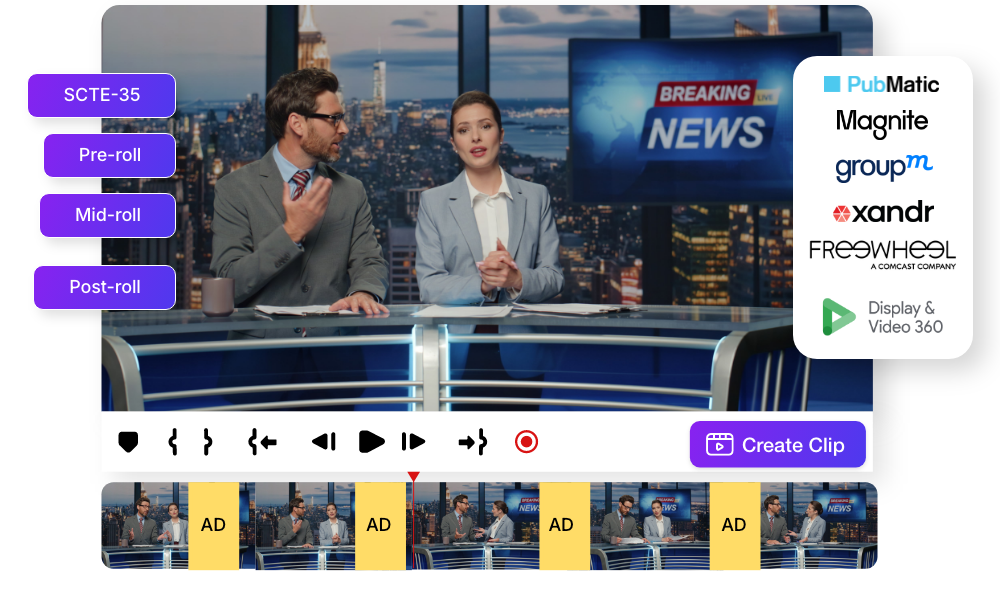Choose the Mid-roll ad option
The image size is (1000, 600).
point(108,216)
